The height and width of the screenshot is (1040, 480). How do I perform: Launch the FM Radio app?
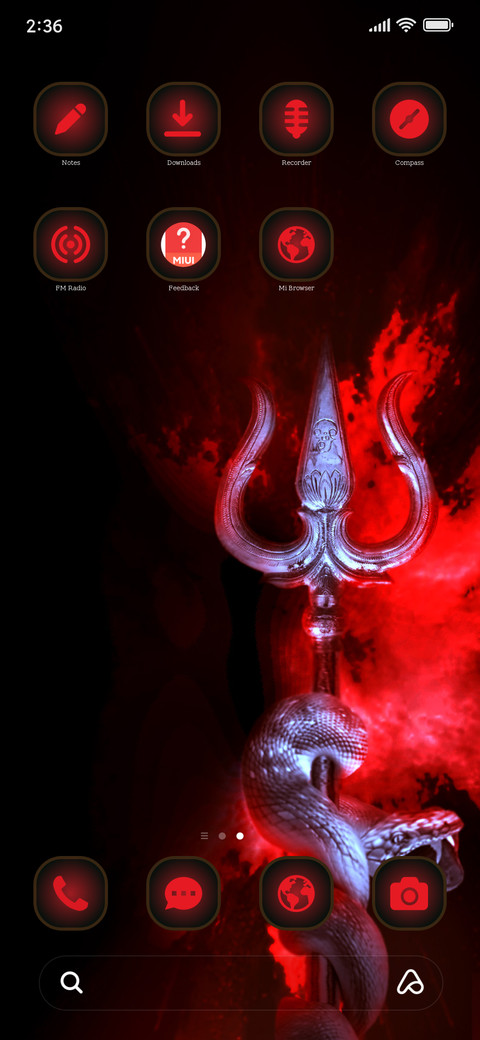coord(70,245)
